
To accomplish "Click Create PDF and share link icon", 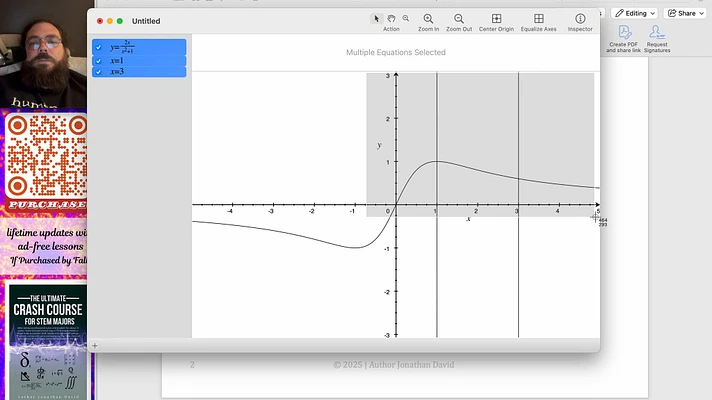I will pyautogui.click(x=624, y=32).
